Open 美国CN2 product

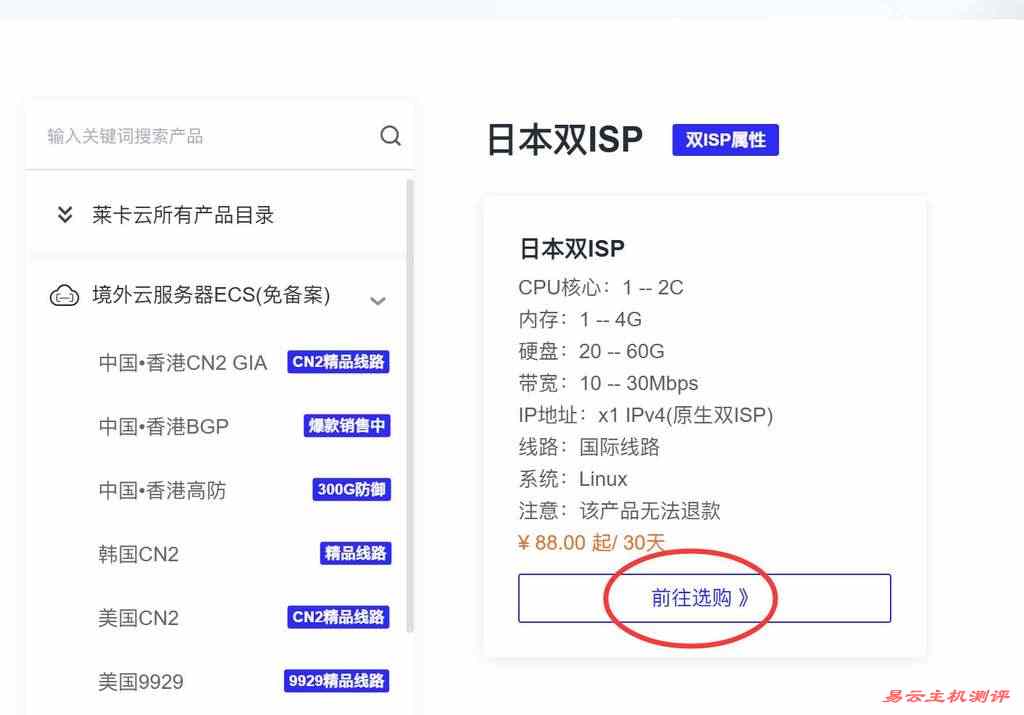pyautogui.click(x=138, y=618)
